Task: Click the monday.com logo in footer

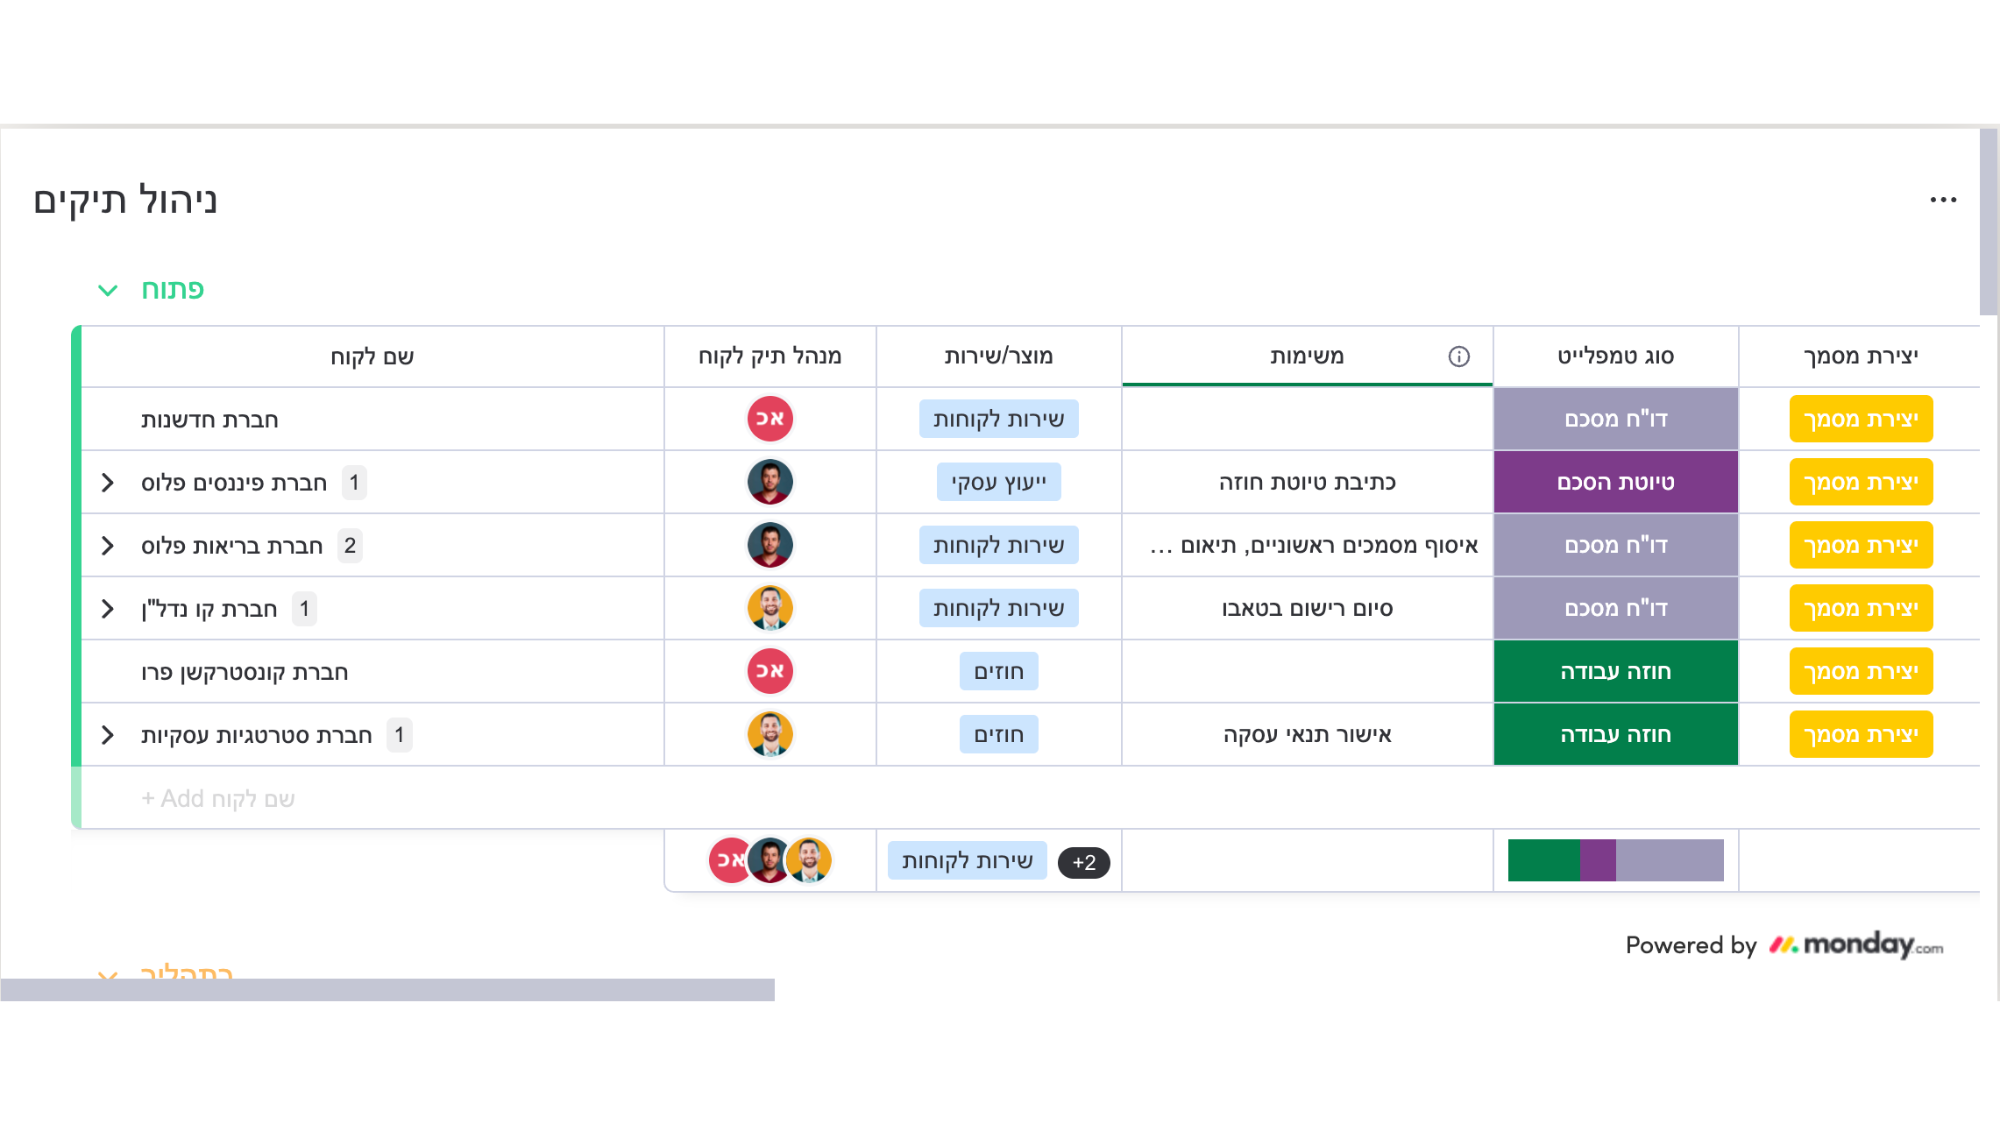Action: click(1857, 945)
